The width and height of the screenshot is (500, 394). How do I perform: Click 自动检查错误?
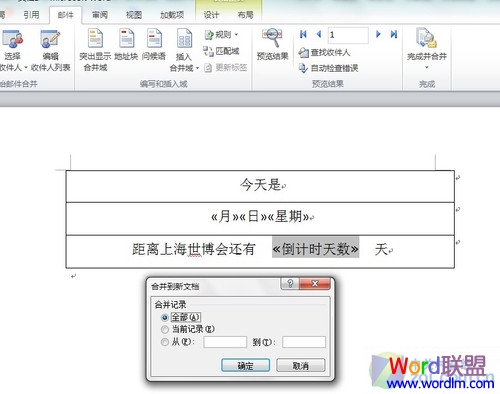coord(328,68)
